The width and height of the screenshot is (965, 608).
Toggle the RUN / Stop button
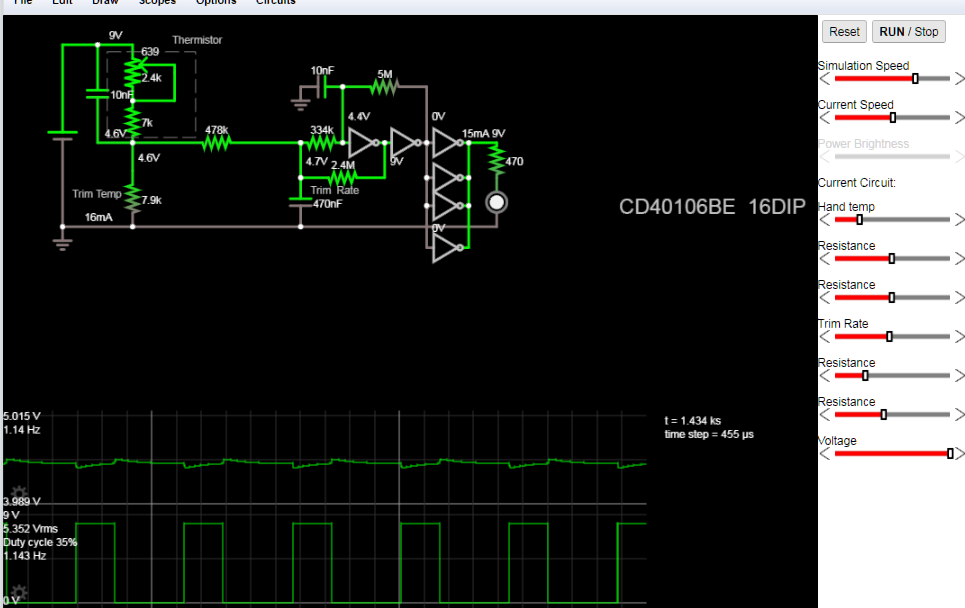[x=908, y=31]
